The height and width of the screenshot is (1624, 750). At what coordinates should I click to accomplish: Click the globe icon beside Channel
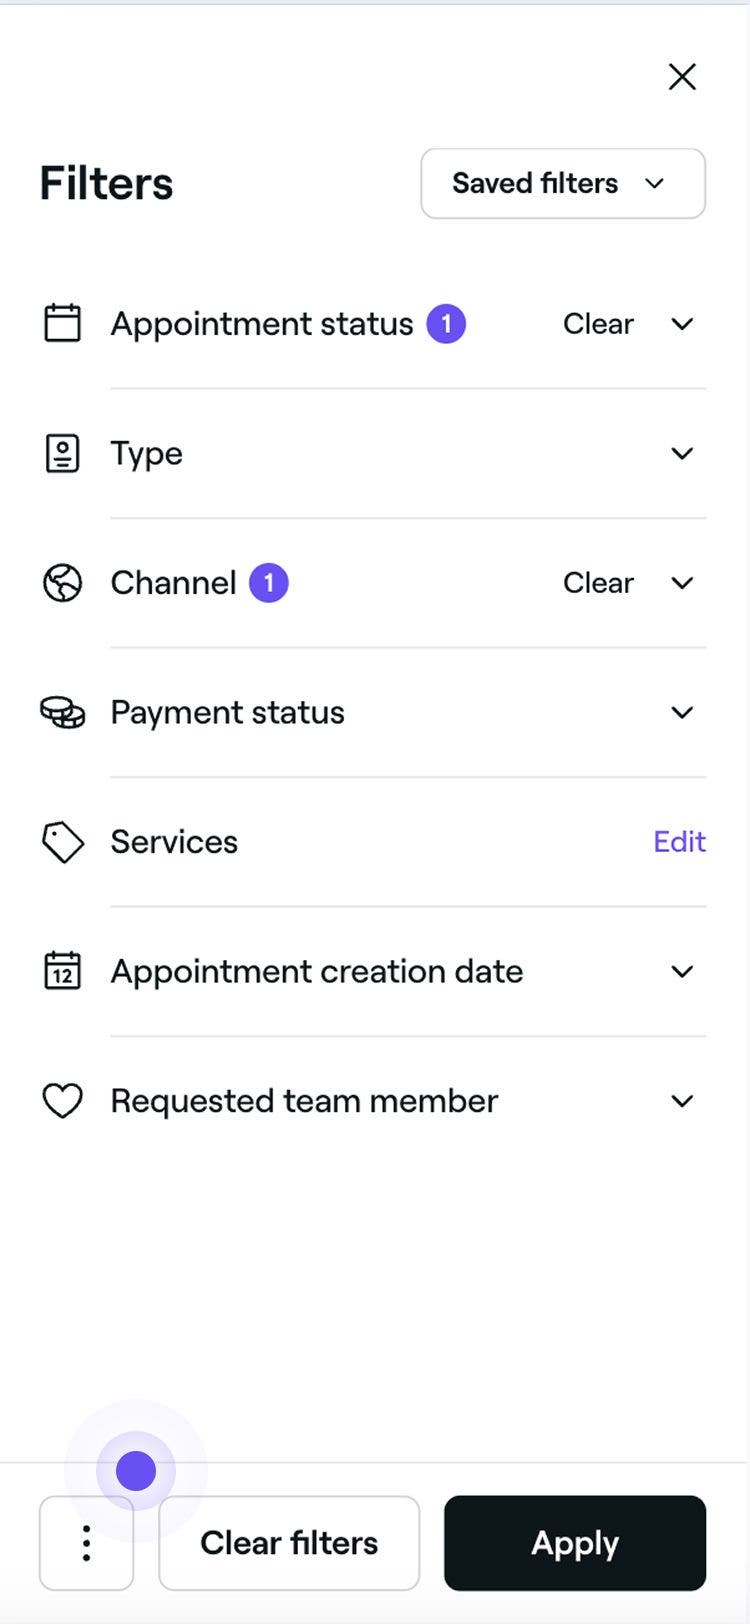62,582
